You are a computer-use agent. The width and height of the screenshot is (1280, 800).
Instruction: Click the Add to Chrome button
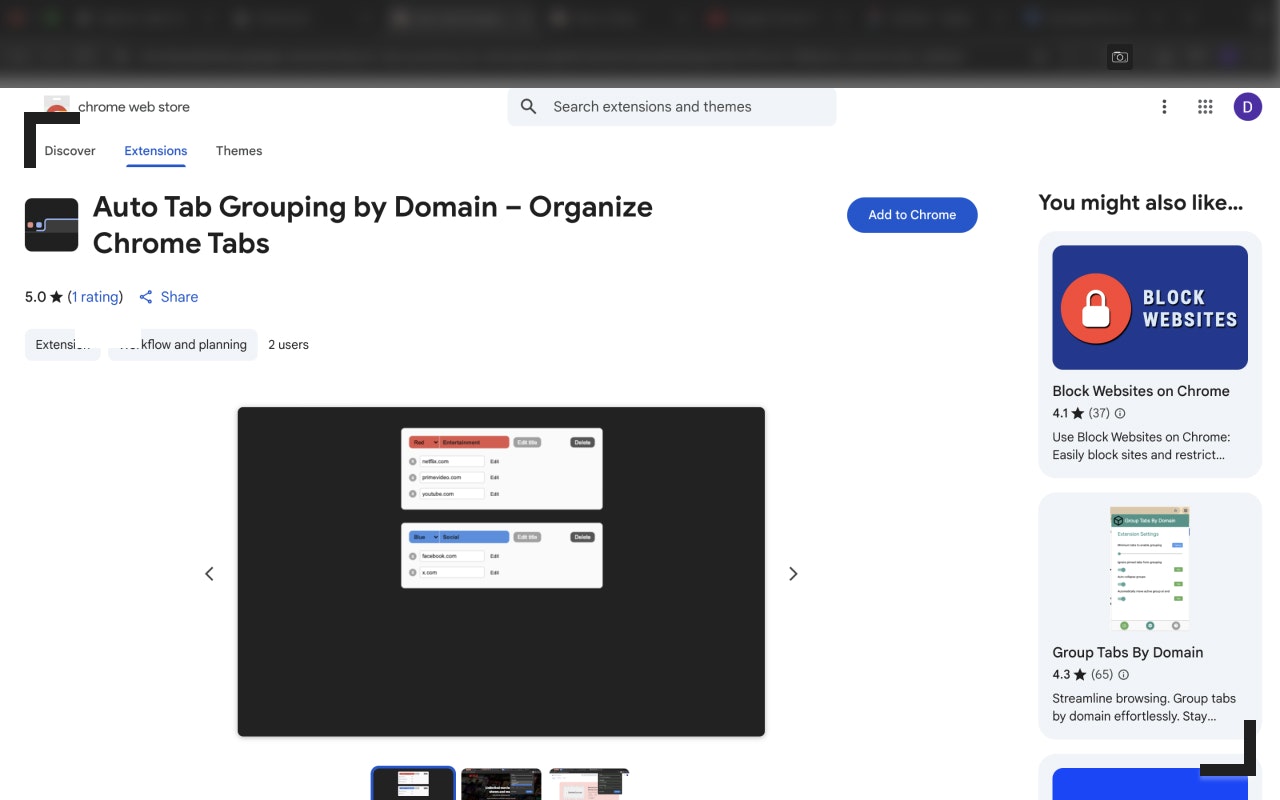(912, 215)
